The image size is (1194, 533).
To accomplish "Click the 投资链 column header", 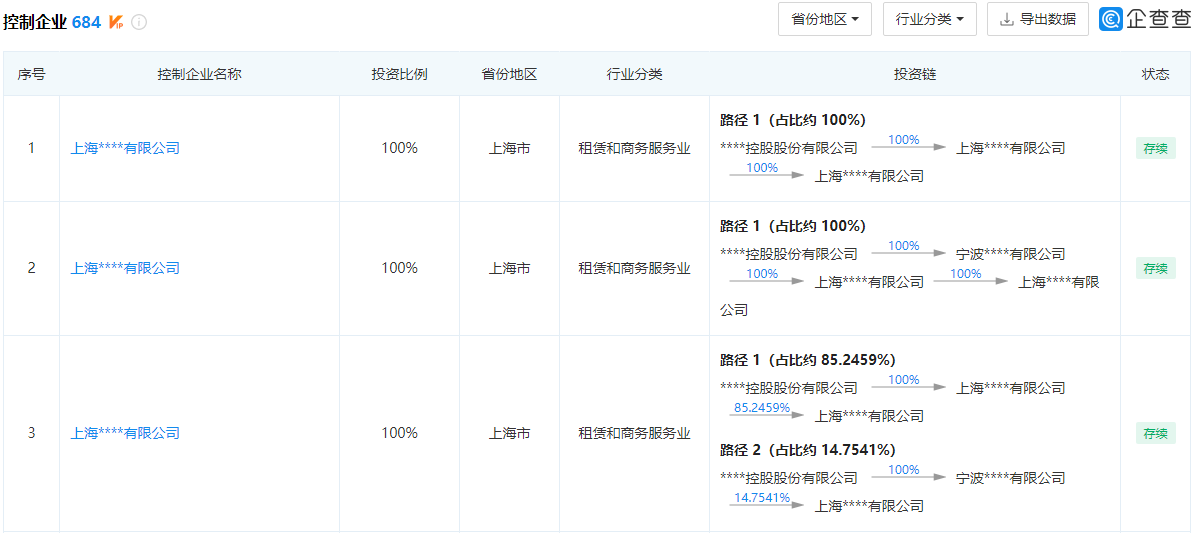I will point(914,74).
